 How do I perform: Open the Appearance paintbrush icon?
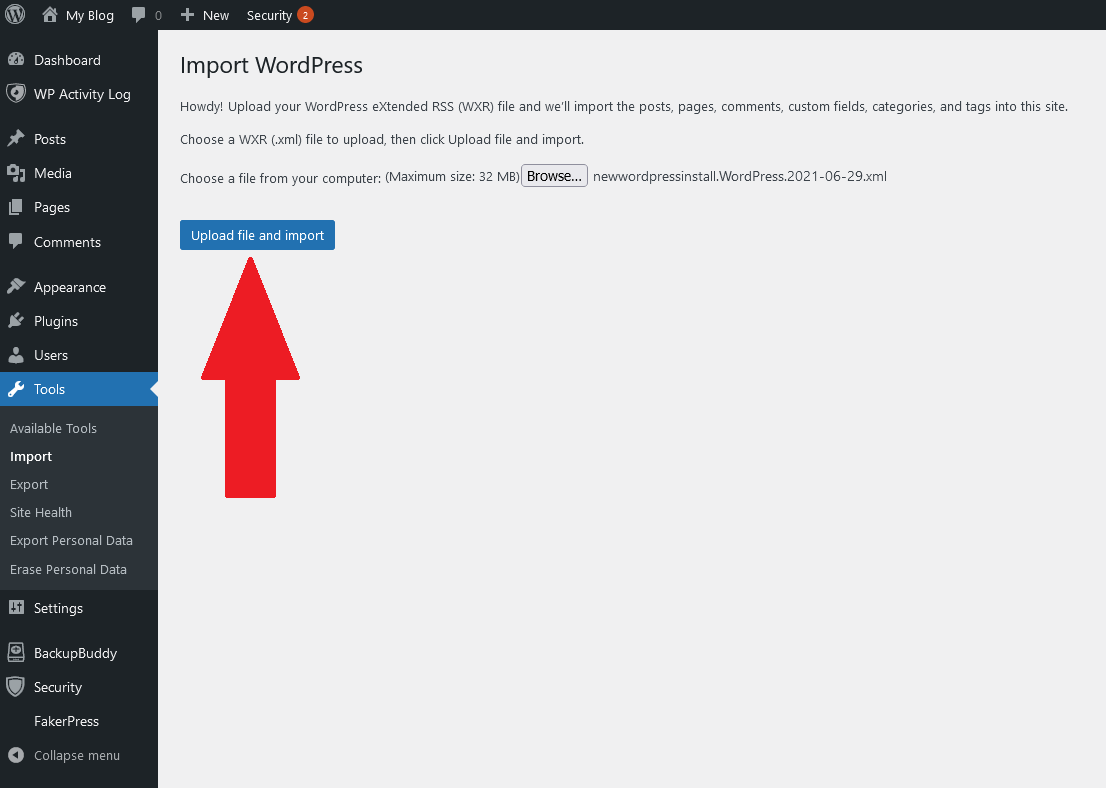16,286
